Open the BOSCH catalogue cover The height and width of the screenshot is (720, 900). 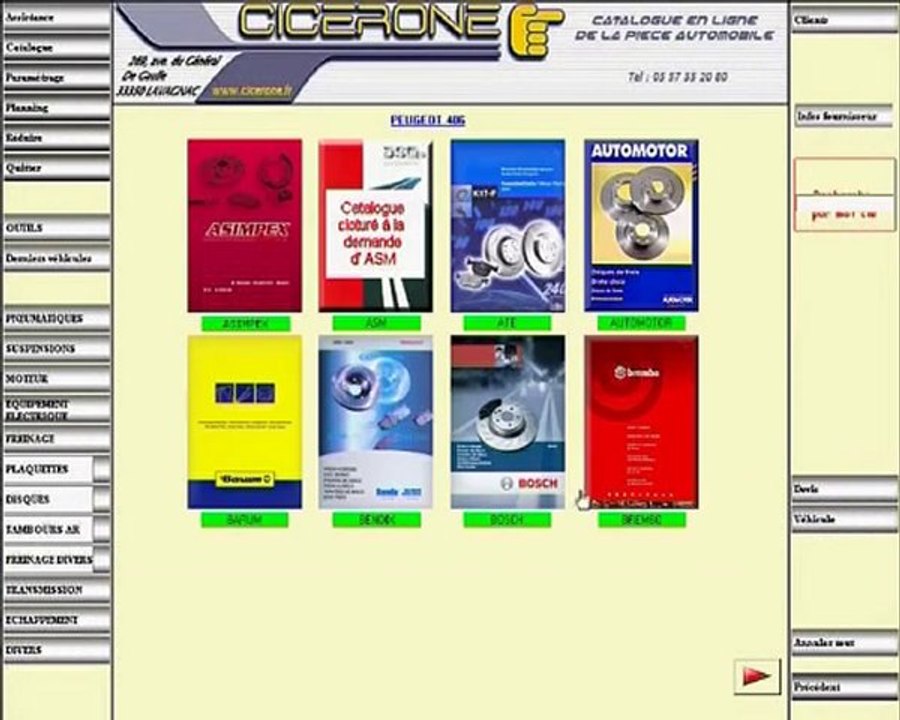tap(507, 422)
